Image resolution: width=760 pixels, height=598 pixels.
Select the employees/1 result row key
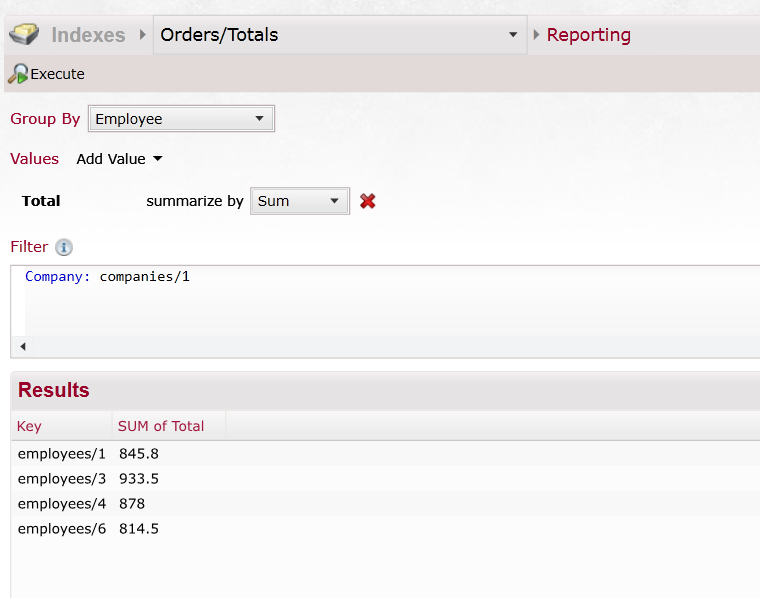tap(62, 454)
